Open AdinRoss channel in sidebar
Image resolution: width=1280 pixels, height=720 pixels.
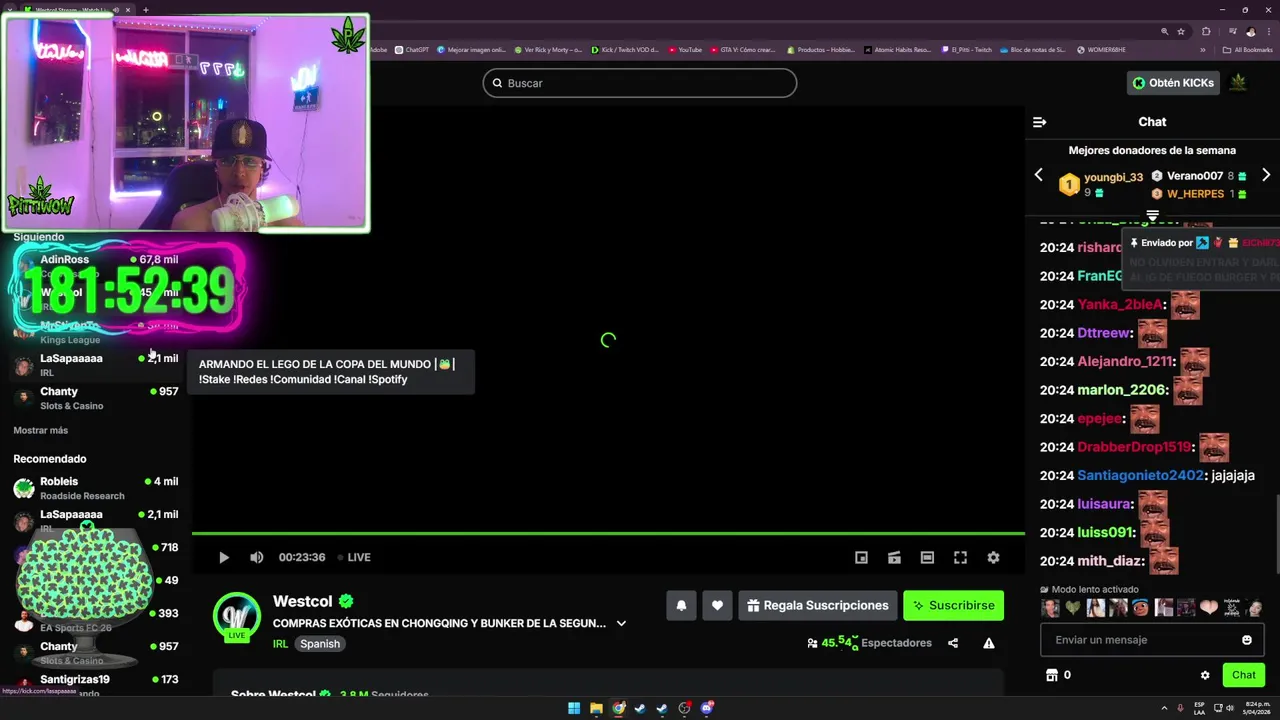[x=96, y=264]
